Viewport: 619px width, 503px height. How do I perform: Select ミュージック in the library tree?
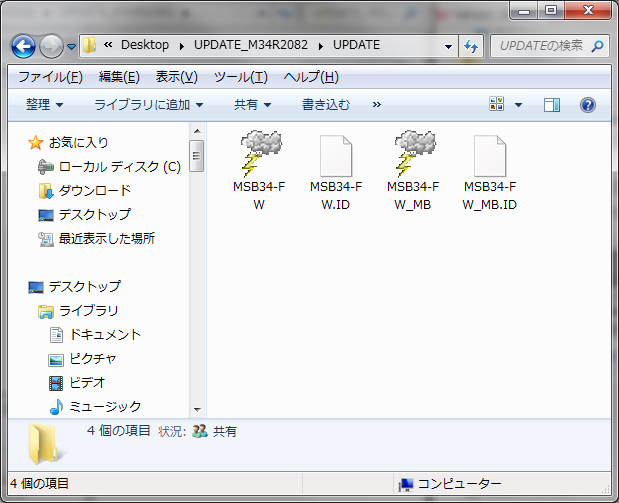(x=104, y=406)
